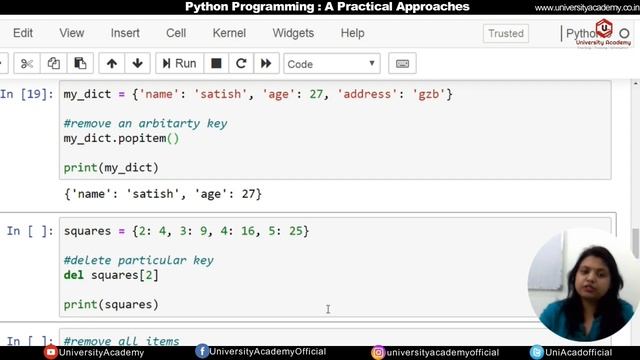Viewport: 640px width, 360px height.
Task: Click the Python kernel name label
Action: [582, 33]
